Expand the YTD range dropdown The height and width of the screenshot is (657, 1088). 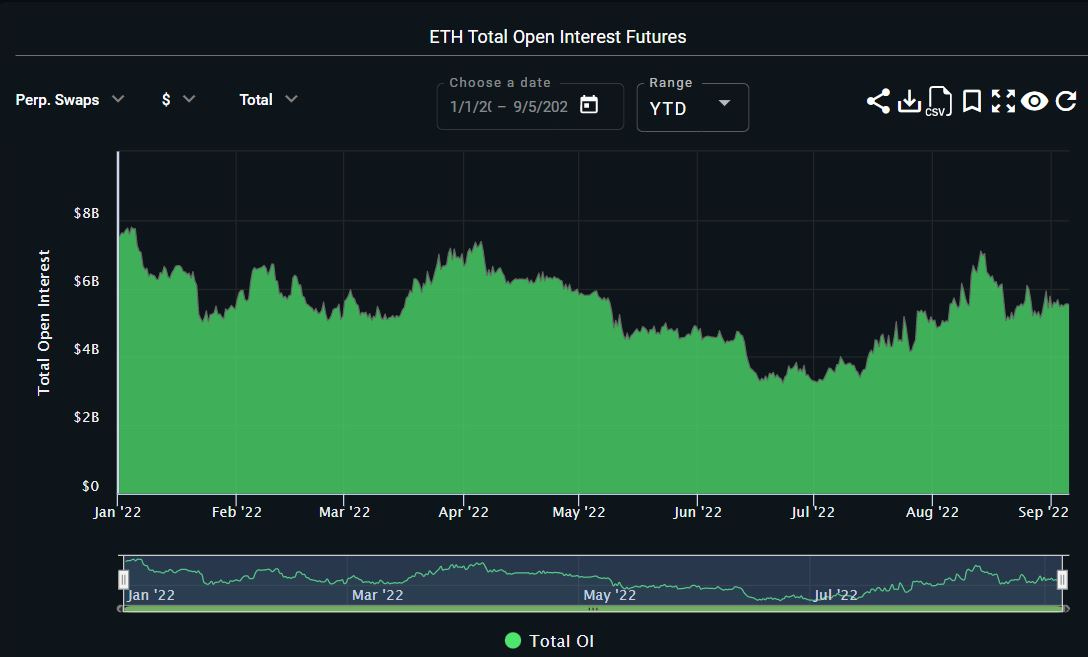[x=692, y=108]
